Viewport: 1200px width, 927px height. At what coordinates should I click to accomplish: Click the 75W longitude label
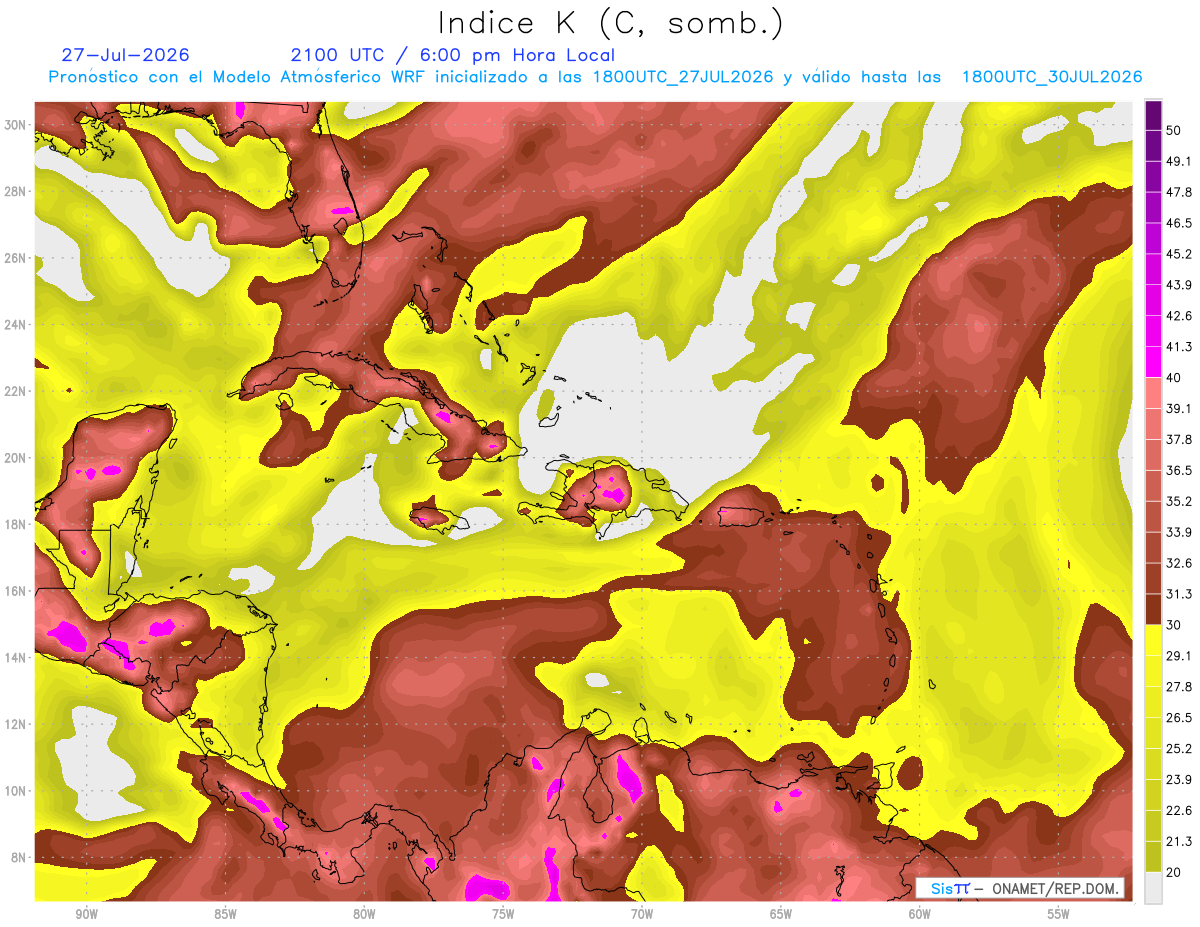503,915
